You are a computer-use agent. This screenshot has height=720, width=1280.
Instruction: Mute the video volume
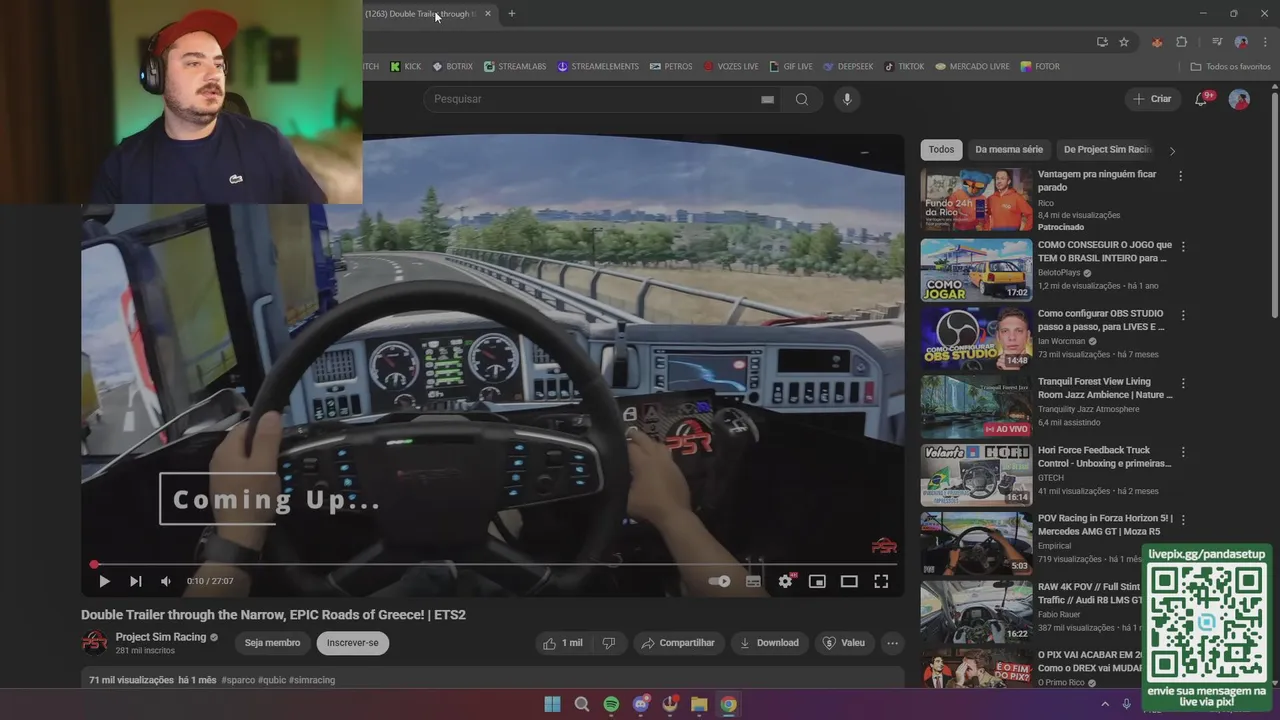click(166, 581)
